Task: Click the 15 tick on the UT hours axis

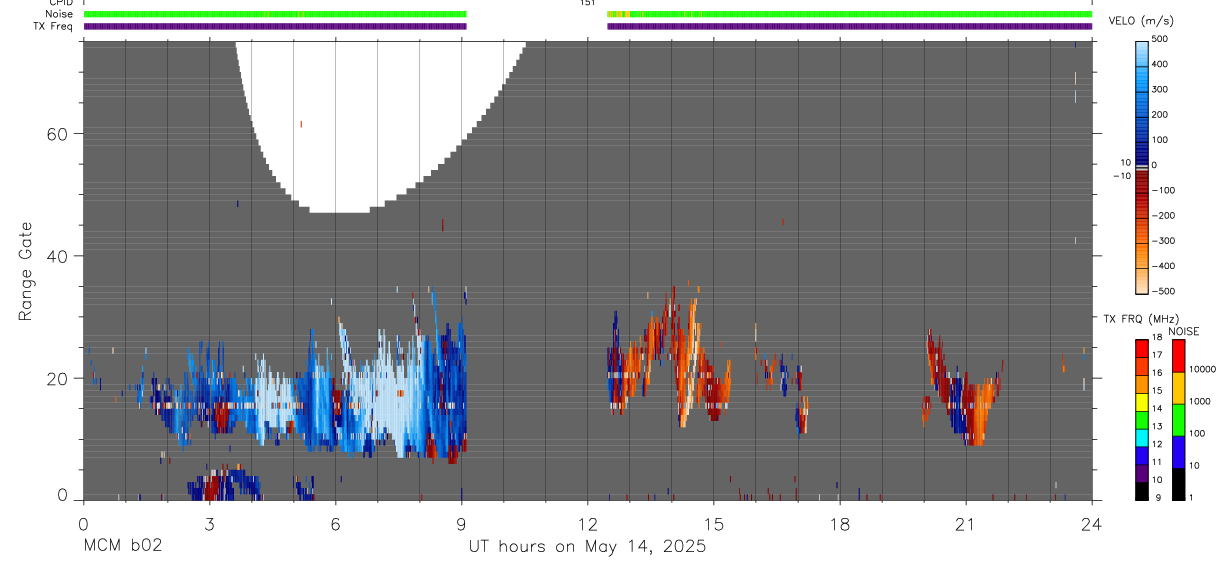Action: click(x=714, y=524)
